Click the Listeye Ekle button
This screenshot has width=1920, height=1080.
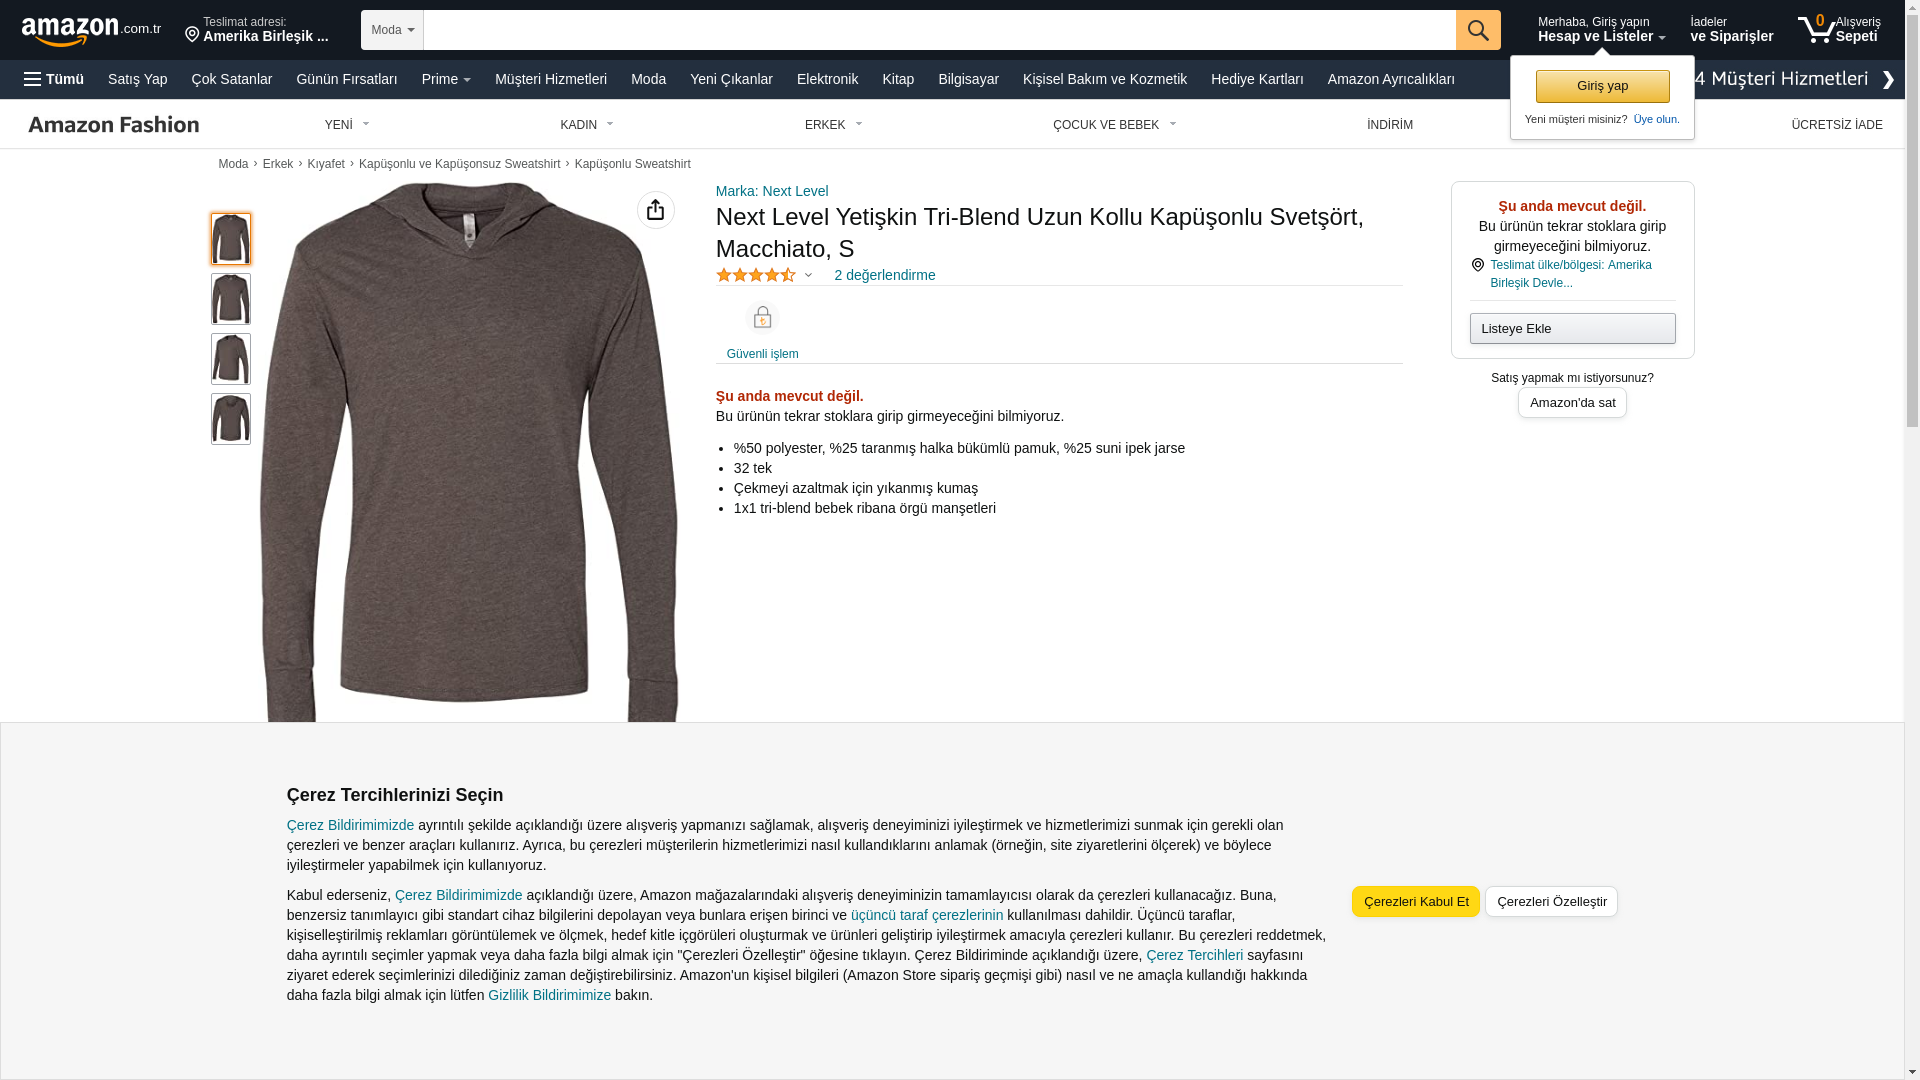click(x=1572, y=329)
